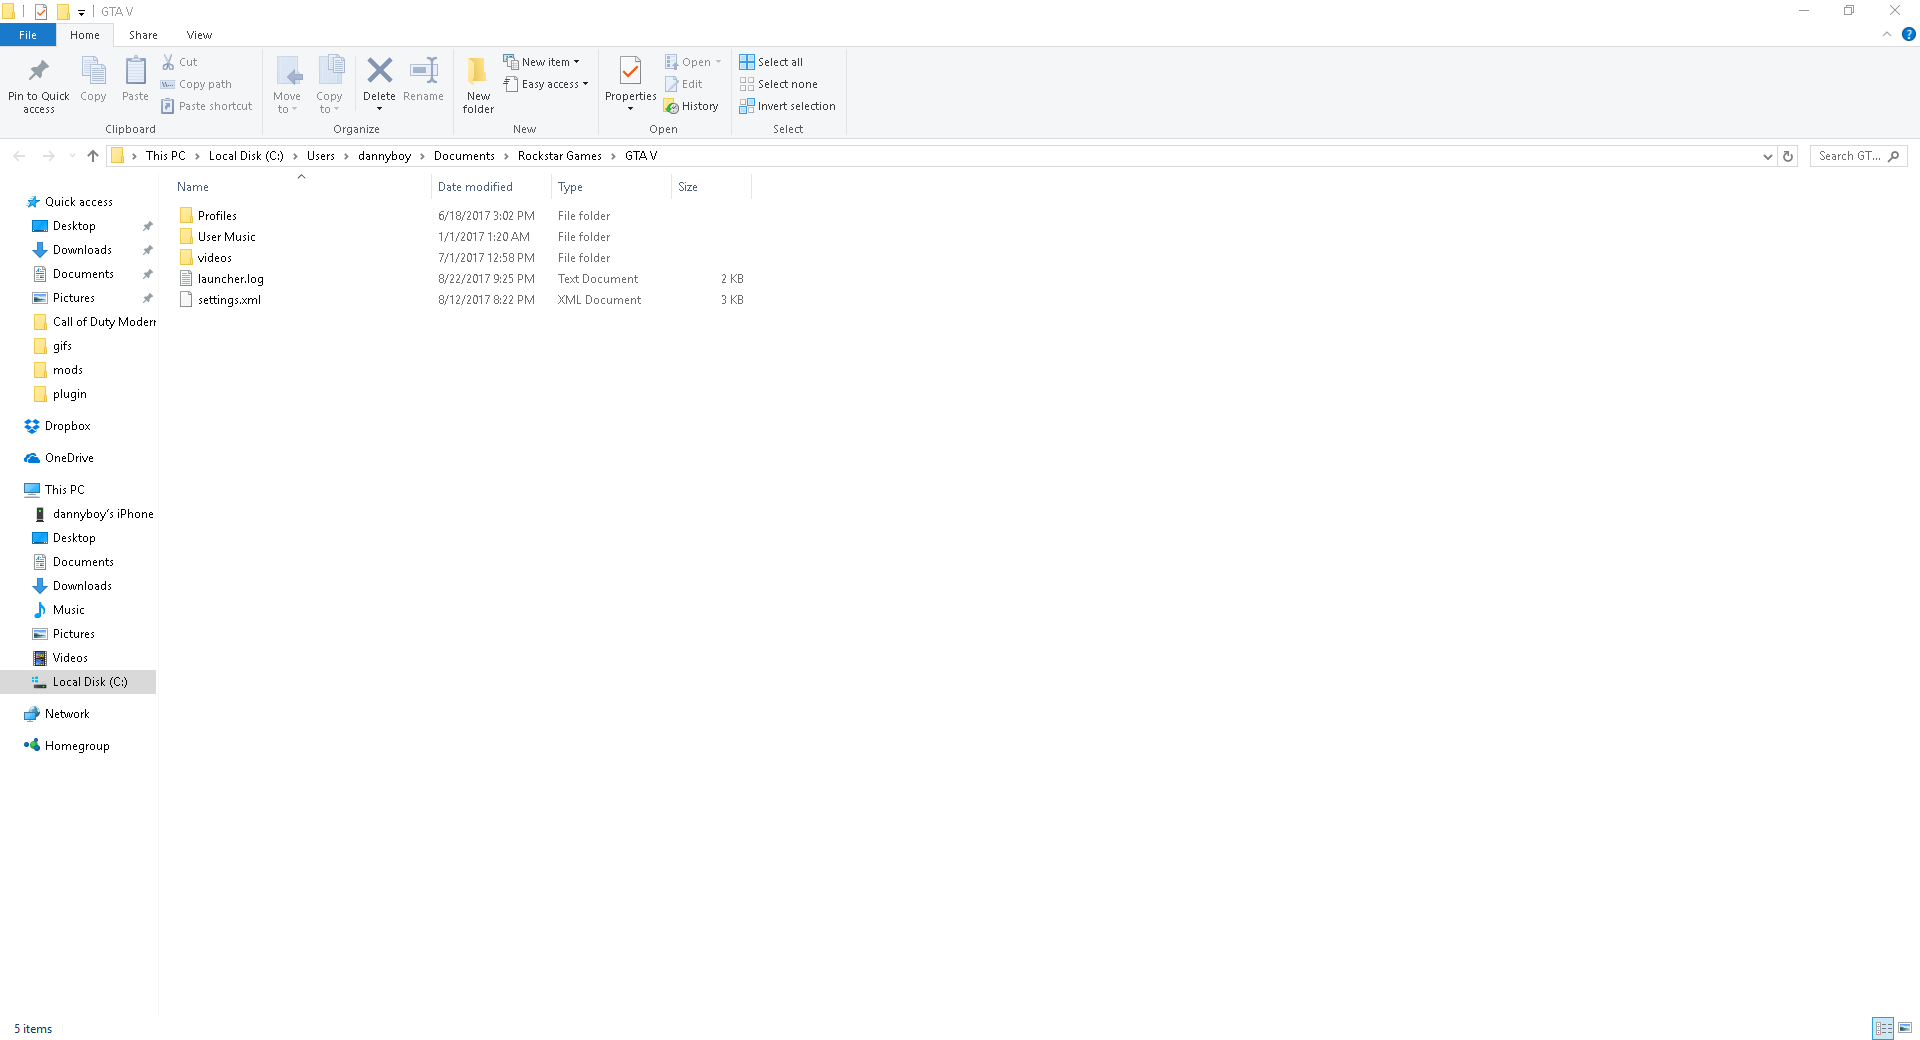The width and height of the screenshot is (1920, 1040).
Task: Click Edit in the Open group
Action: click(x=684, y=84)
